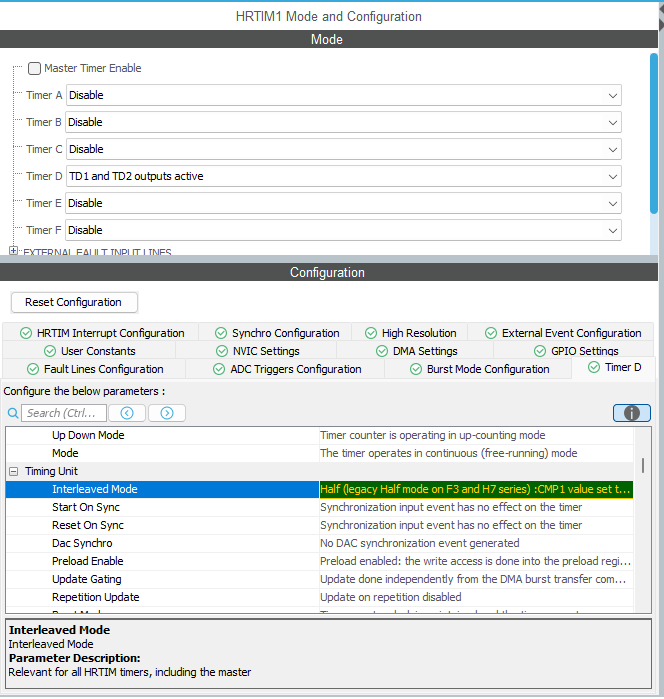This screenshot has width=664, height=699.
Task: Open the Timer E mode dropdown
Action: pos(343,203)
